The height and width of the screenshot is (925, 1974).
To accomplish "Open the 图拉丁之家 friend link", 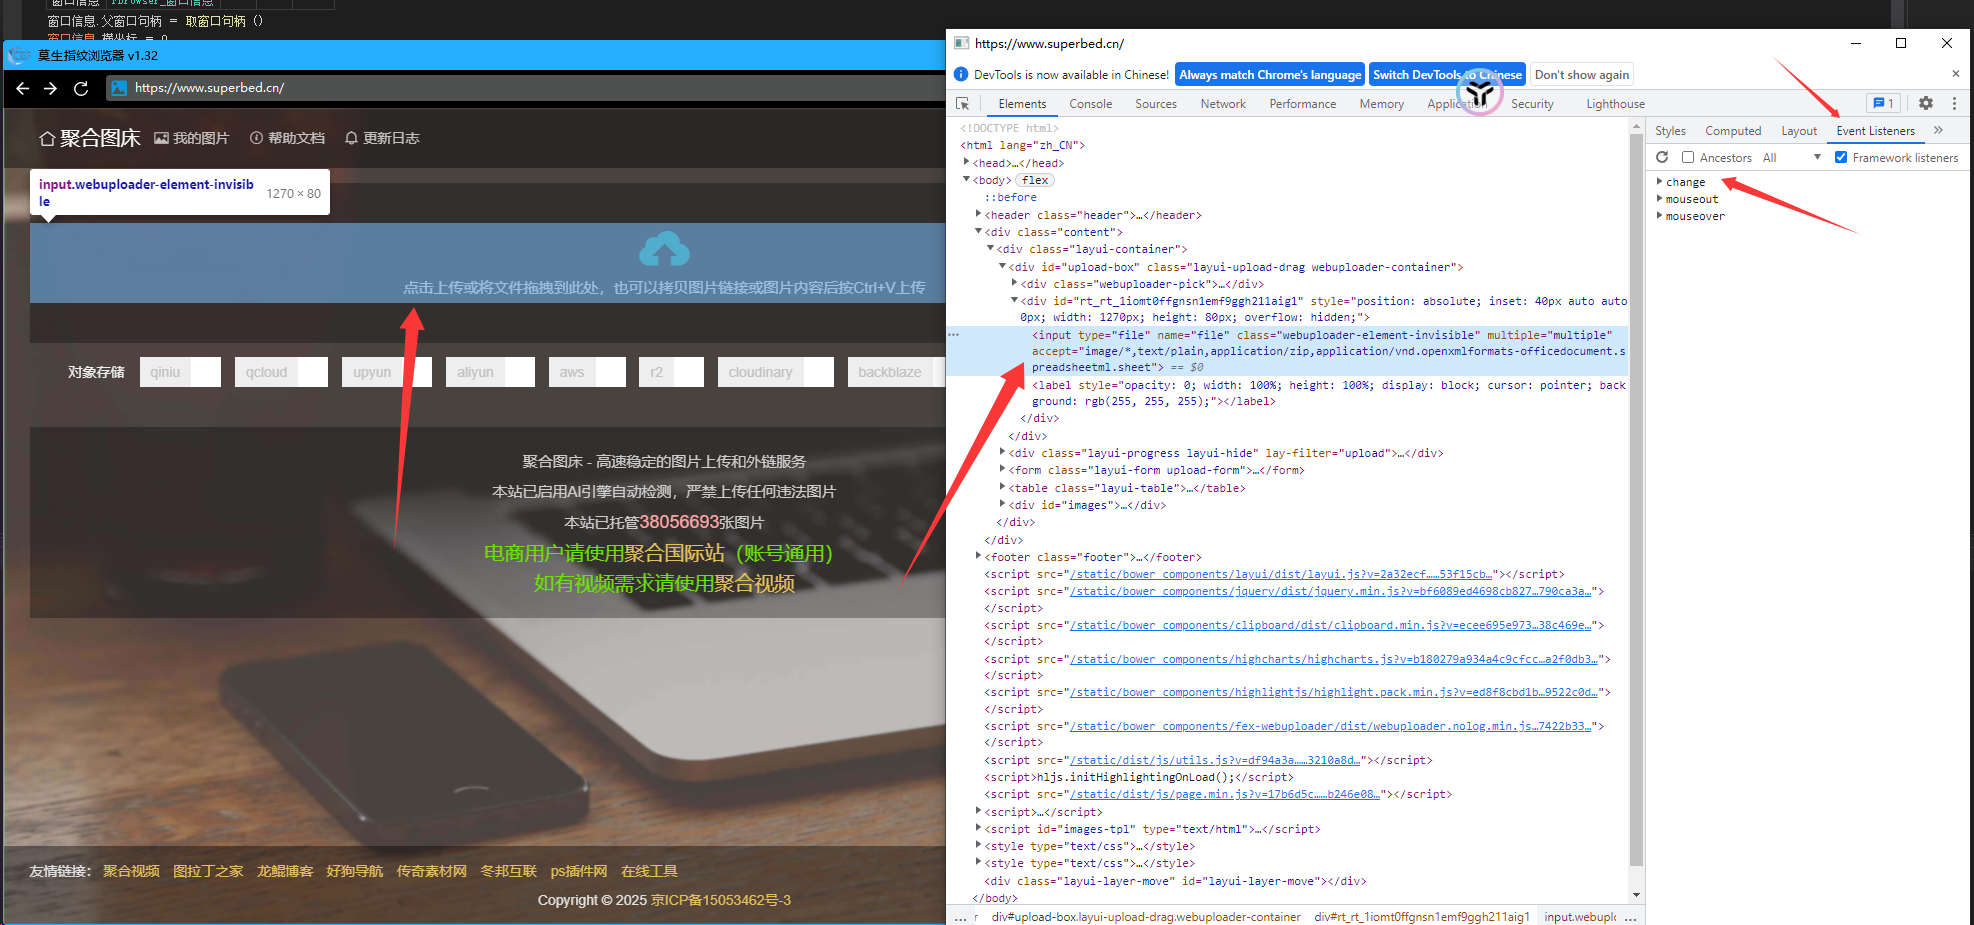I will [x=208, y=871].
